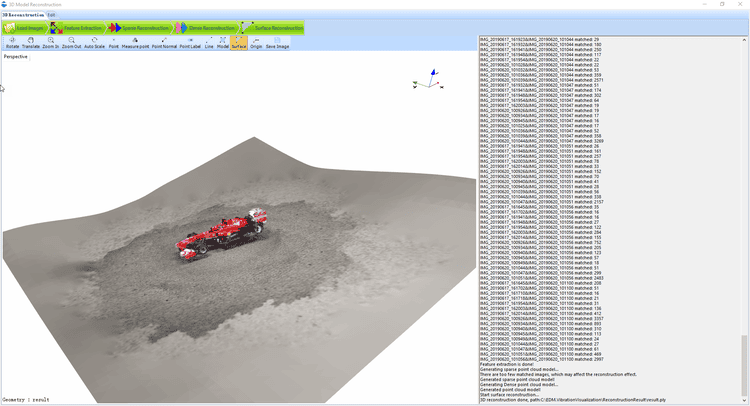Toggle Point display mode
This screenshot has height=406, width=750.
click(113, 43)
